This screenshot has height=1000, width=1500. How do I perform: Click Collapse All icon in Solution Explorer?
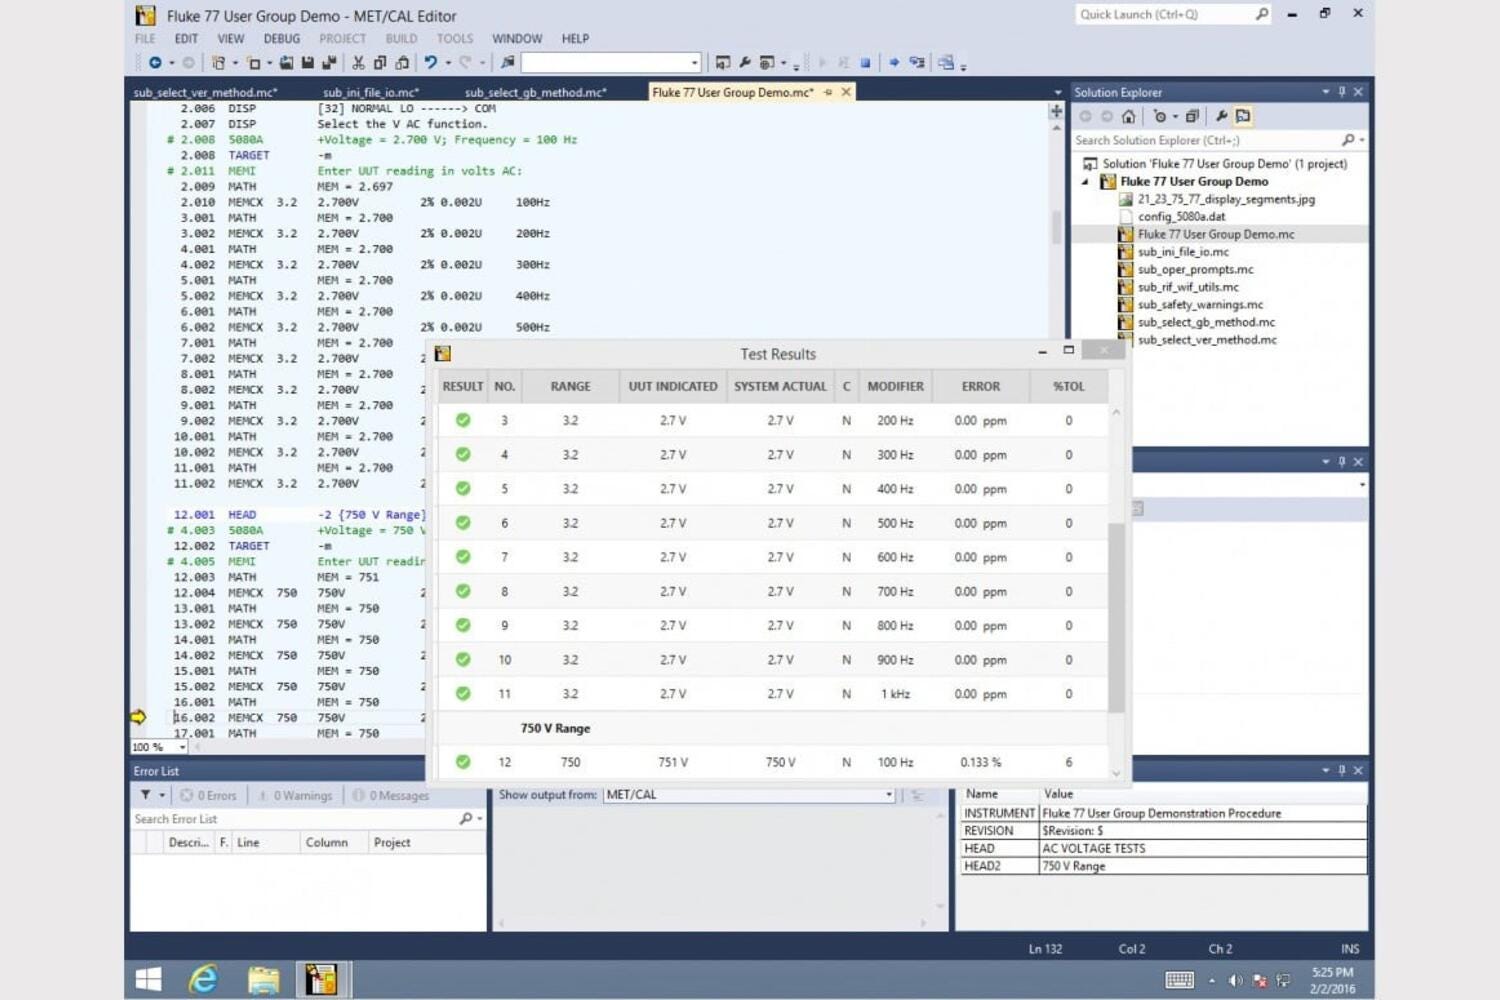pos(1192,116)
